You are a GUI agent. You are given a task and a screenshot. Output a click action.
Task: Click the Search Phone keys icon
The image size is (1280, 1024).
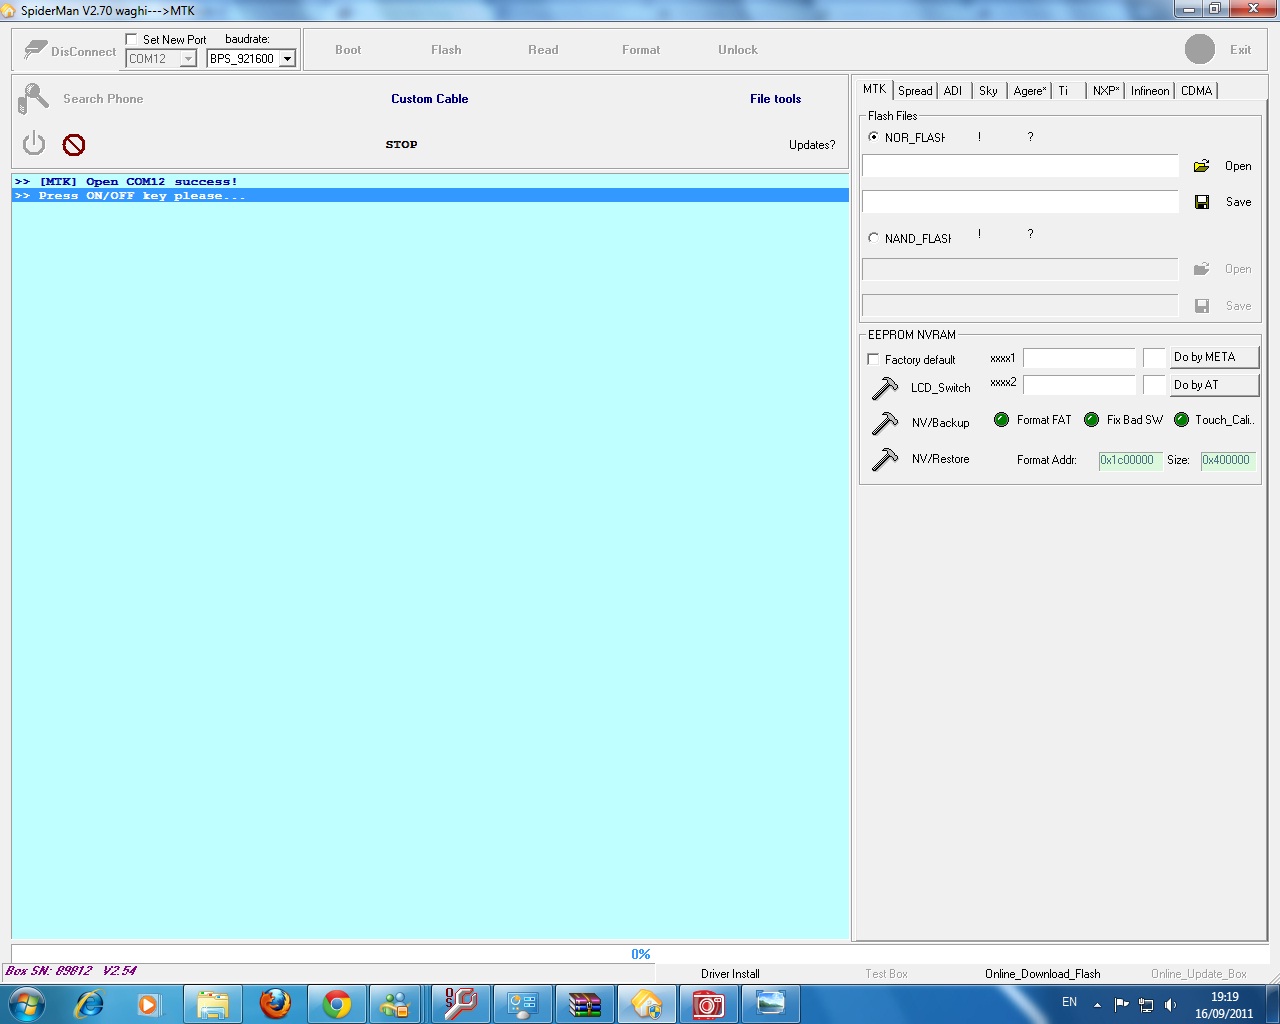click(x=33, y=99)
